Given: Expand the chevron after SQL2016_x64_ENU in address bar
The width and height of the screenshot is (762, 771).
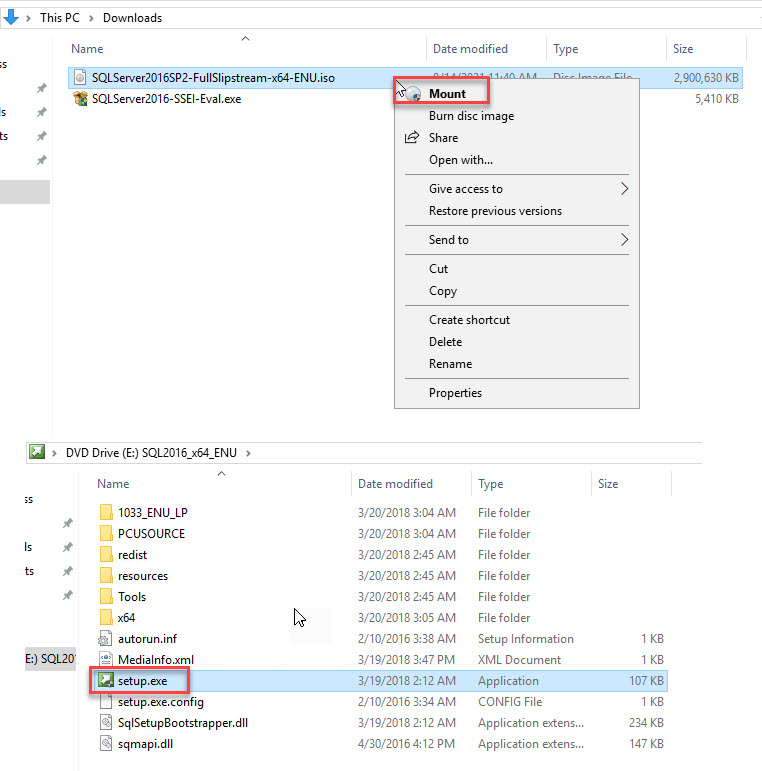Looking at the screenshot, I should (248, 452).
